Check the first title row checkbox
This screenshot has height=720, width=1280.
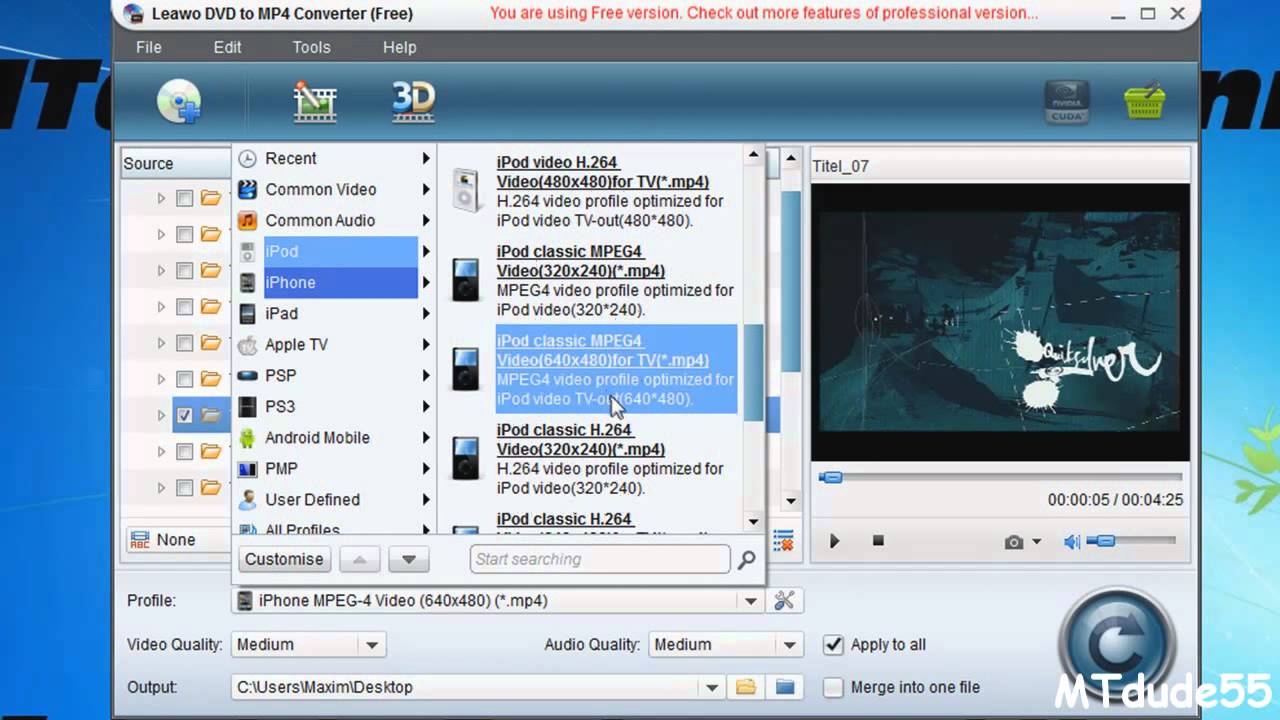(x=184, y=198)
